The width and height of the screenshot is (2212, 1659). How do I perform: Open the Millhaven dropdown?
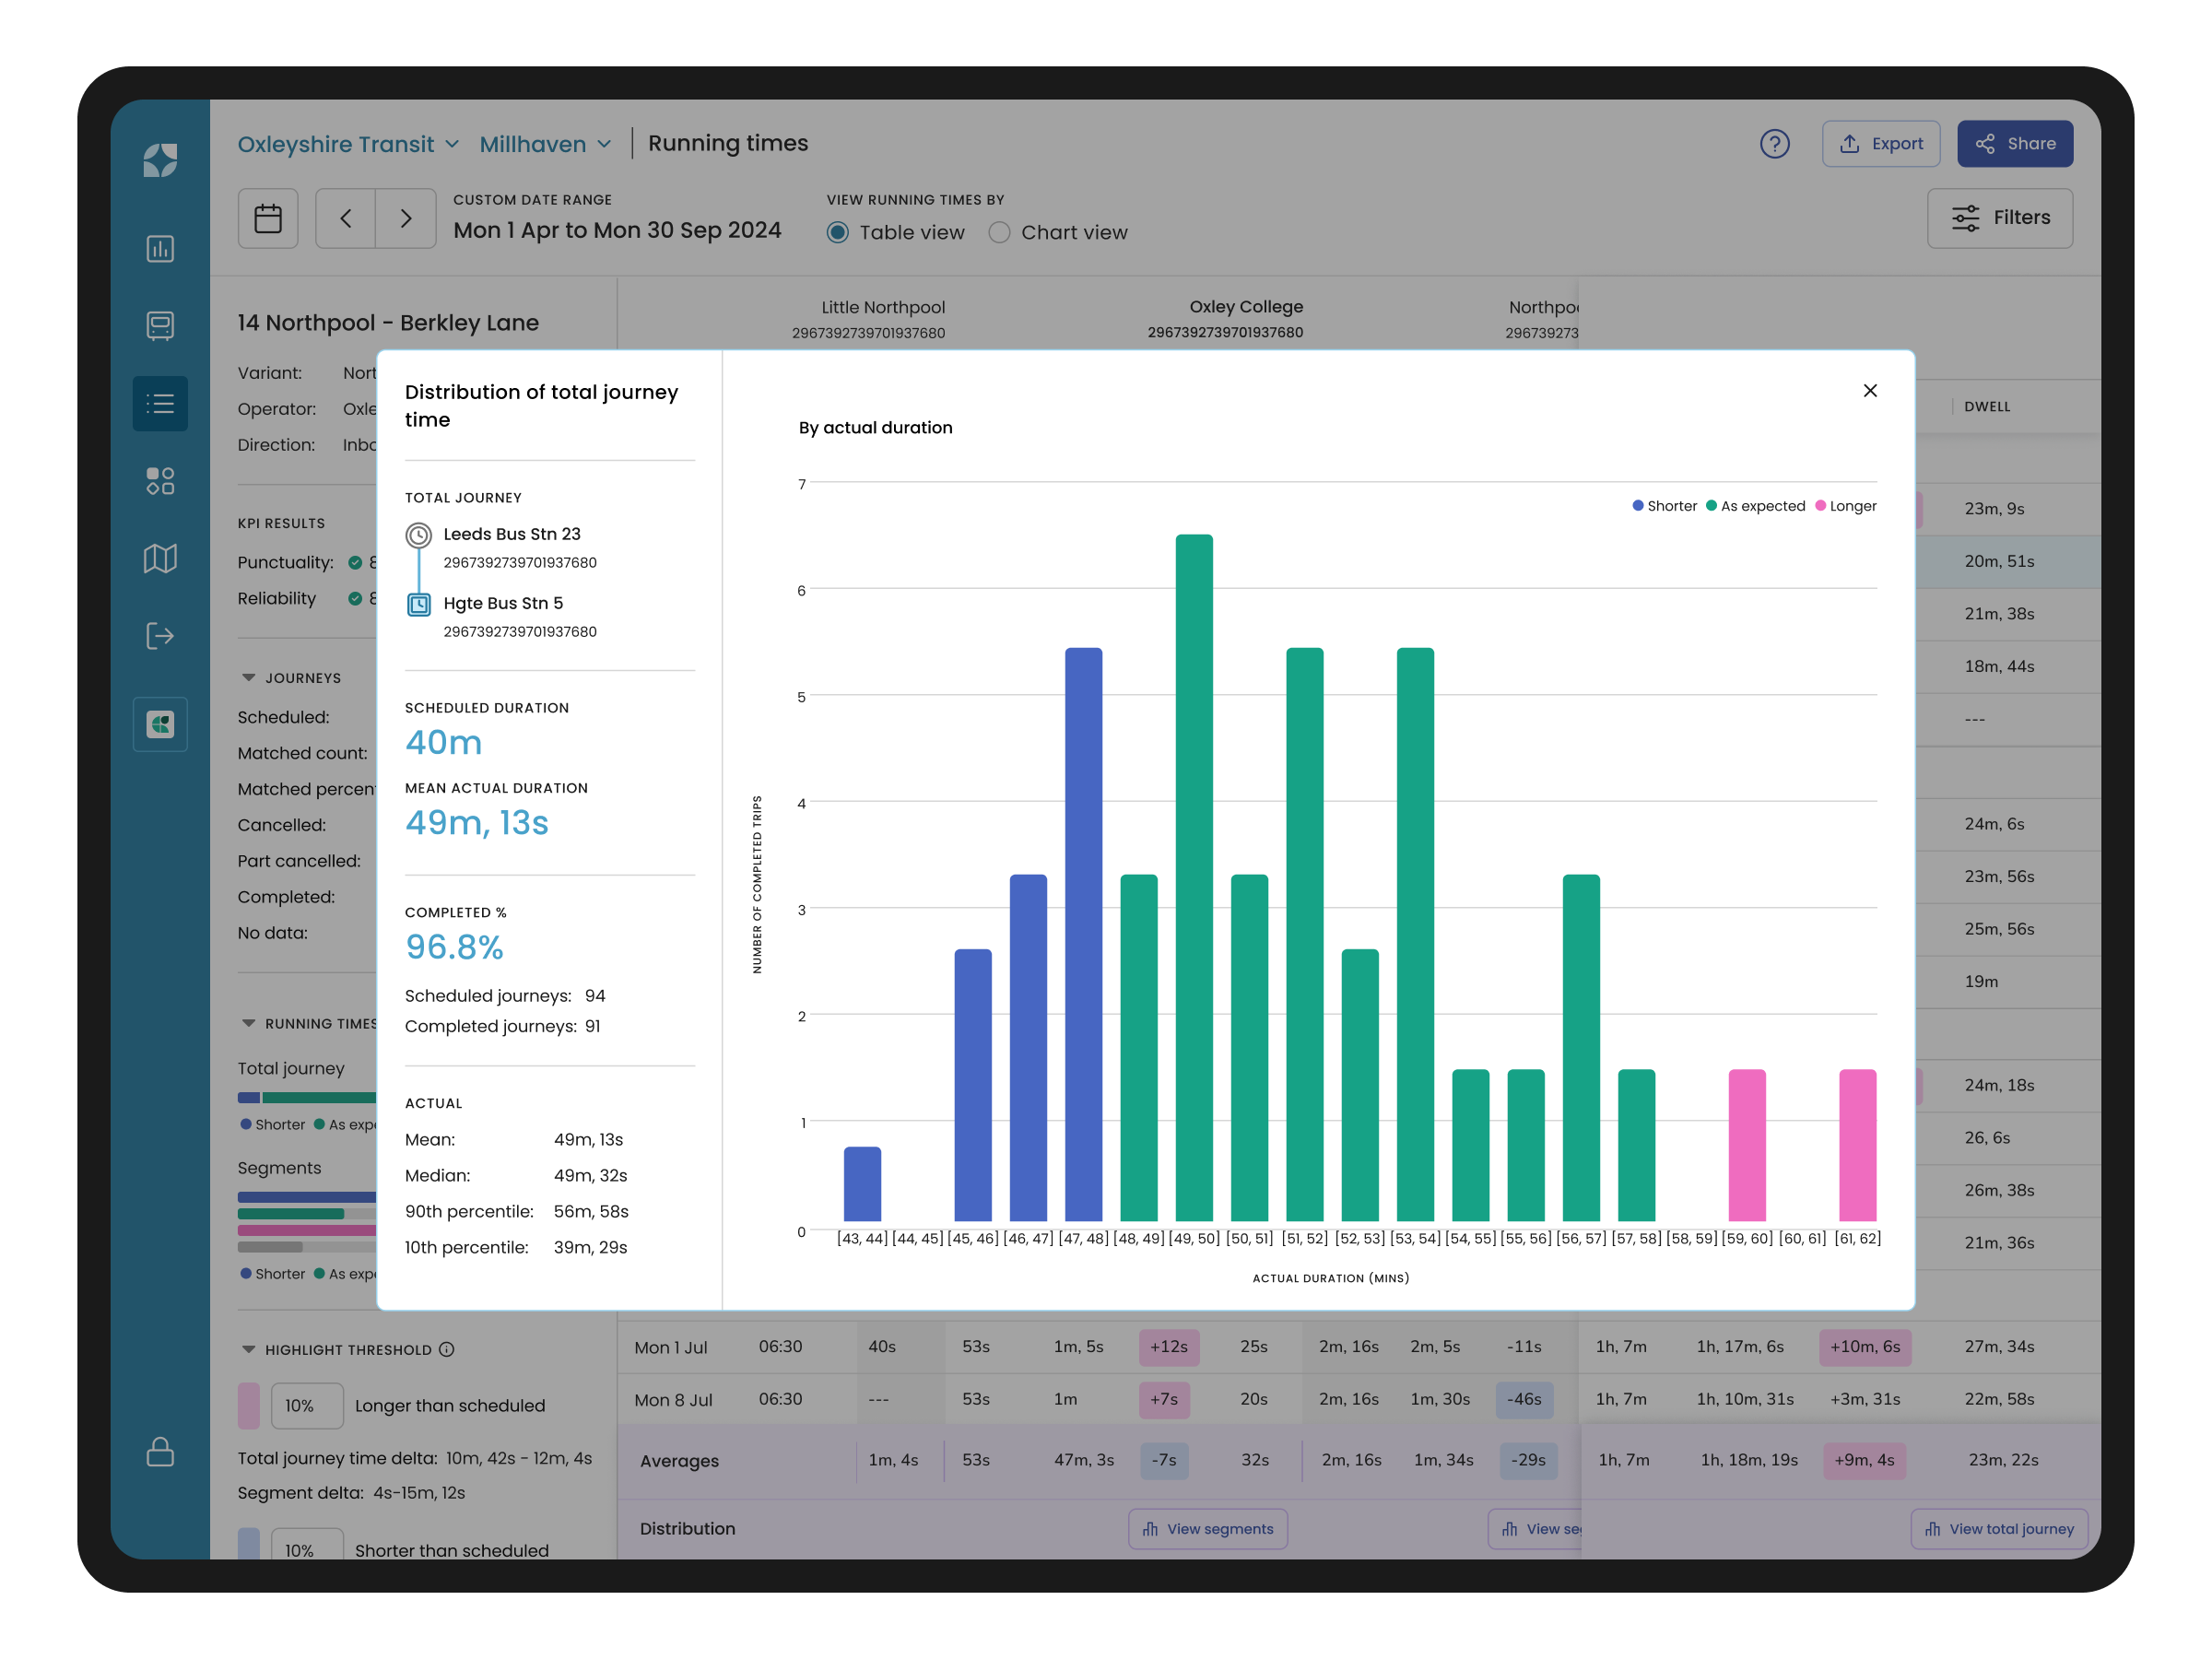545,144
